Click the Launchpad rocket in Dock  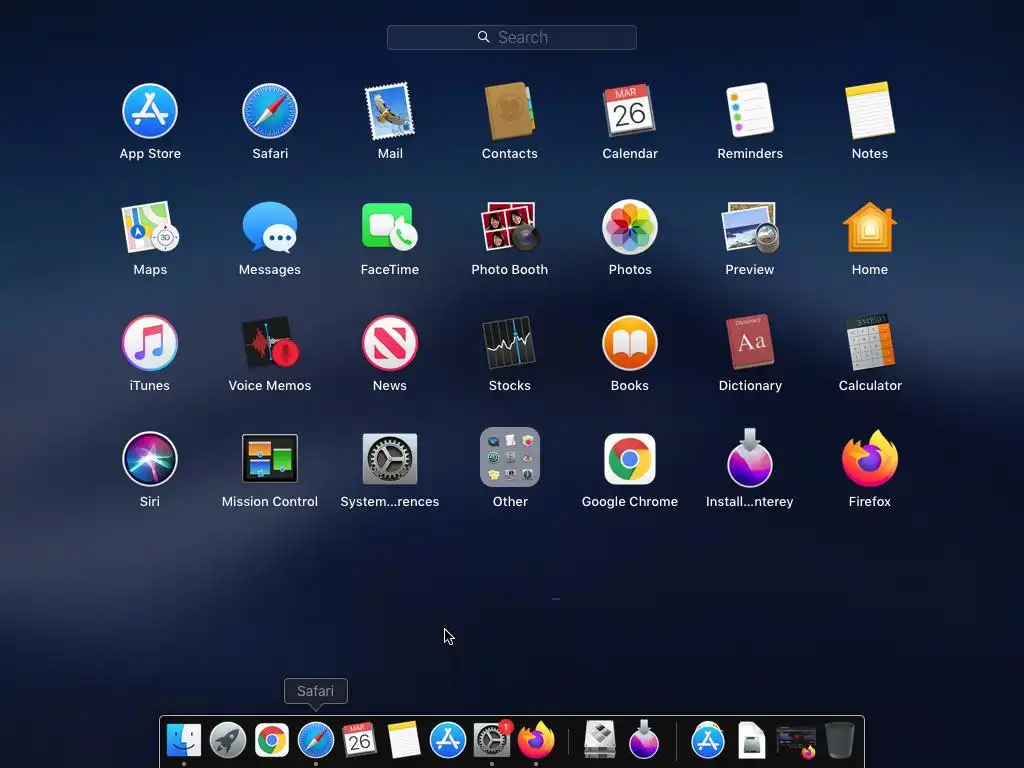click(227, 740)
